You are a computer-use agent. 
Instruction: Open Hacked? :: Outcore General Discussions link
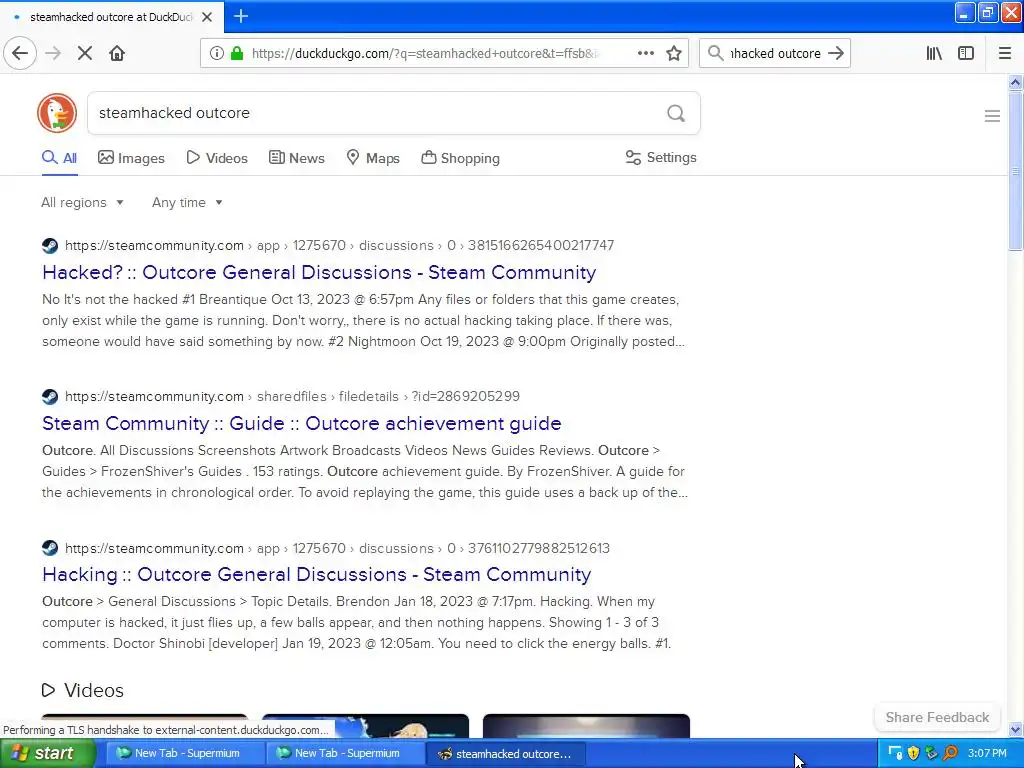coord(319,272)
